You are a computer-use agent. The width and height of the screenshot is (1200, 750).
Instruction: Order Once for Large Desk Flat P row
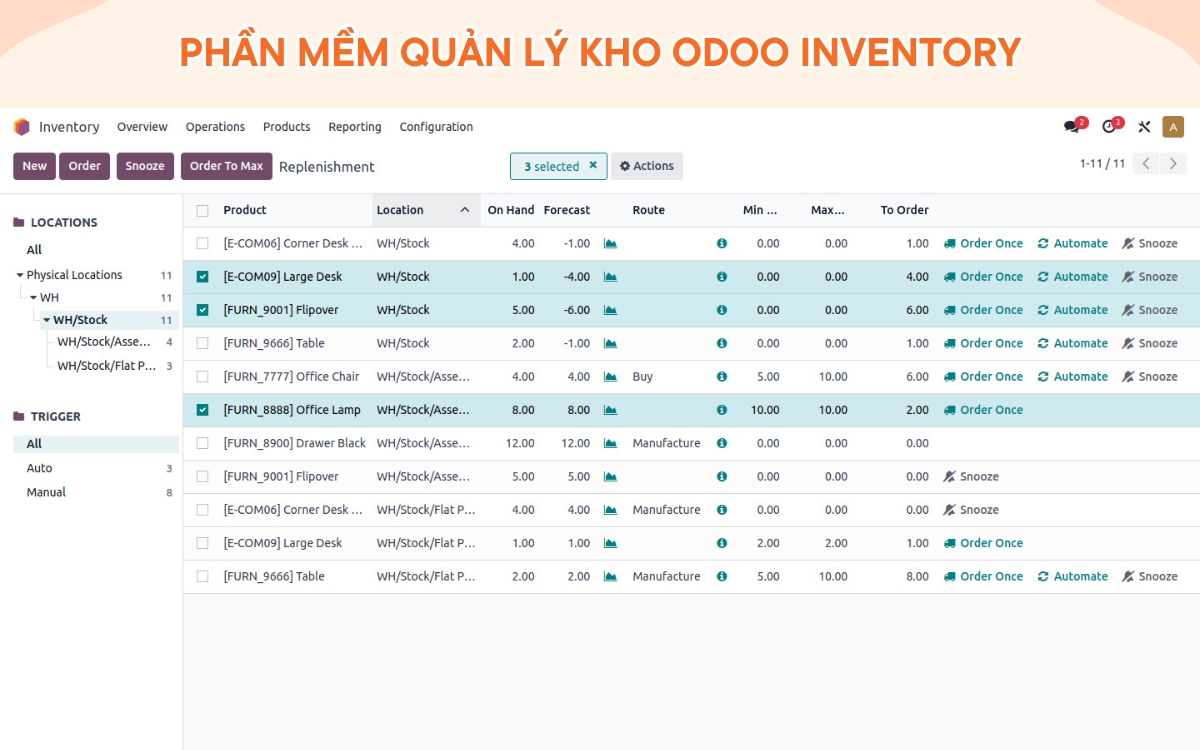[983, 543]
